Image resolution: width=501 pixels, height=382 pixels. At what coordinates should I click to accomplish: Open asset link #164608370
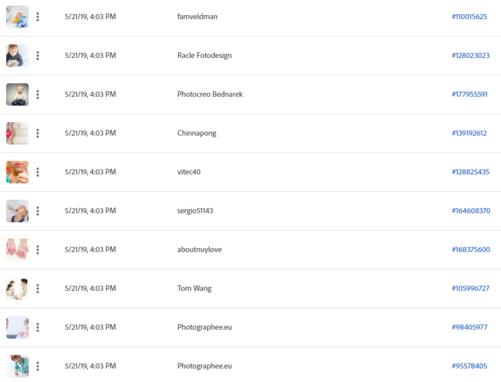tap(471, 211)
